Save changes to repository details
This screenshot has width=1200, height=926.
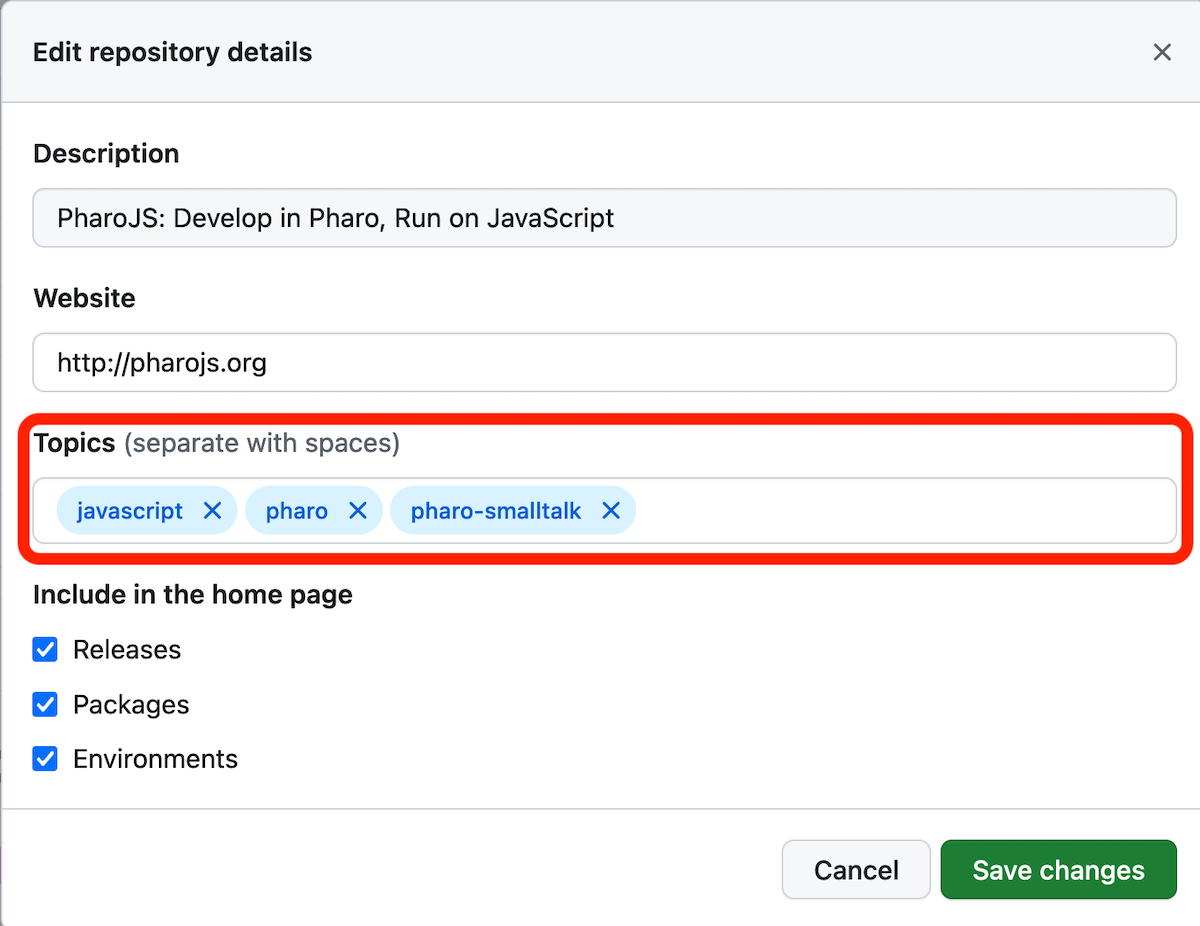1058,870
